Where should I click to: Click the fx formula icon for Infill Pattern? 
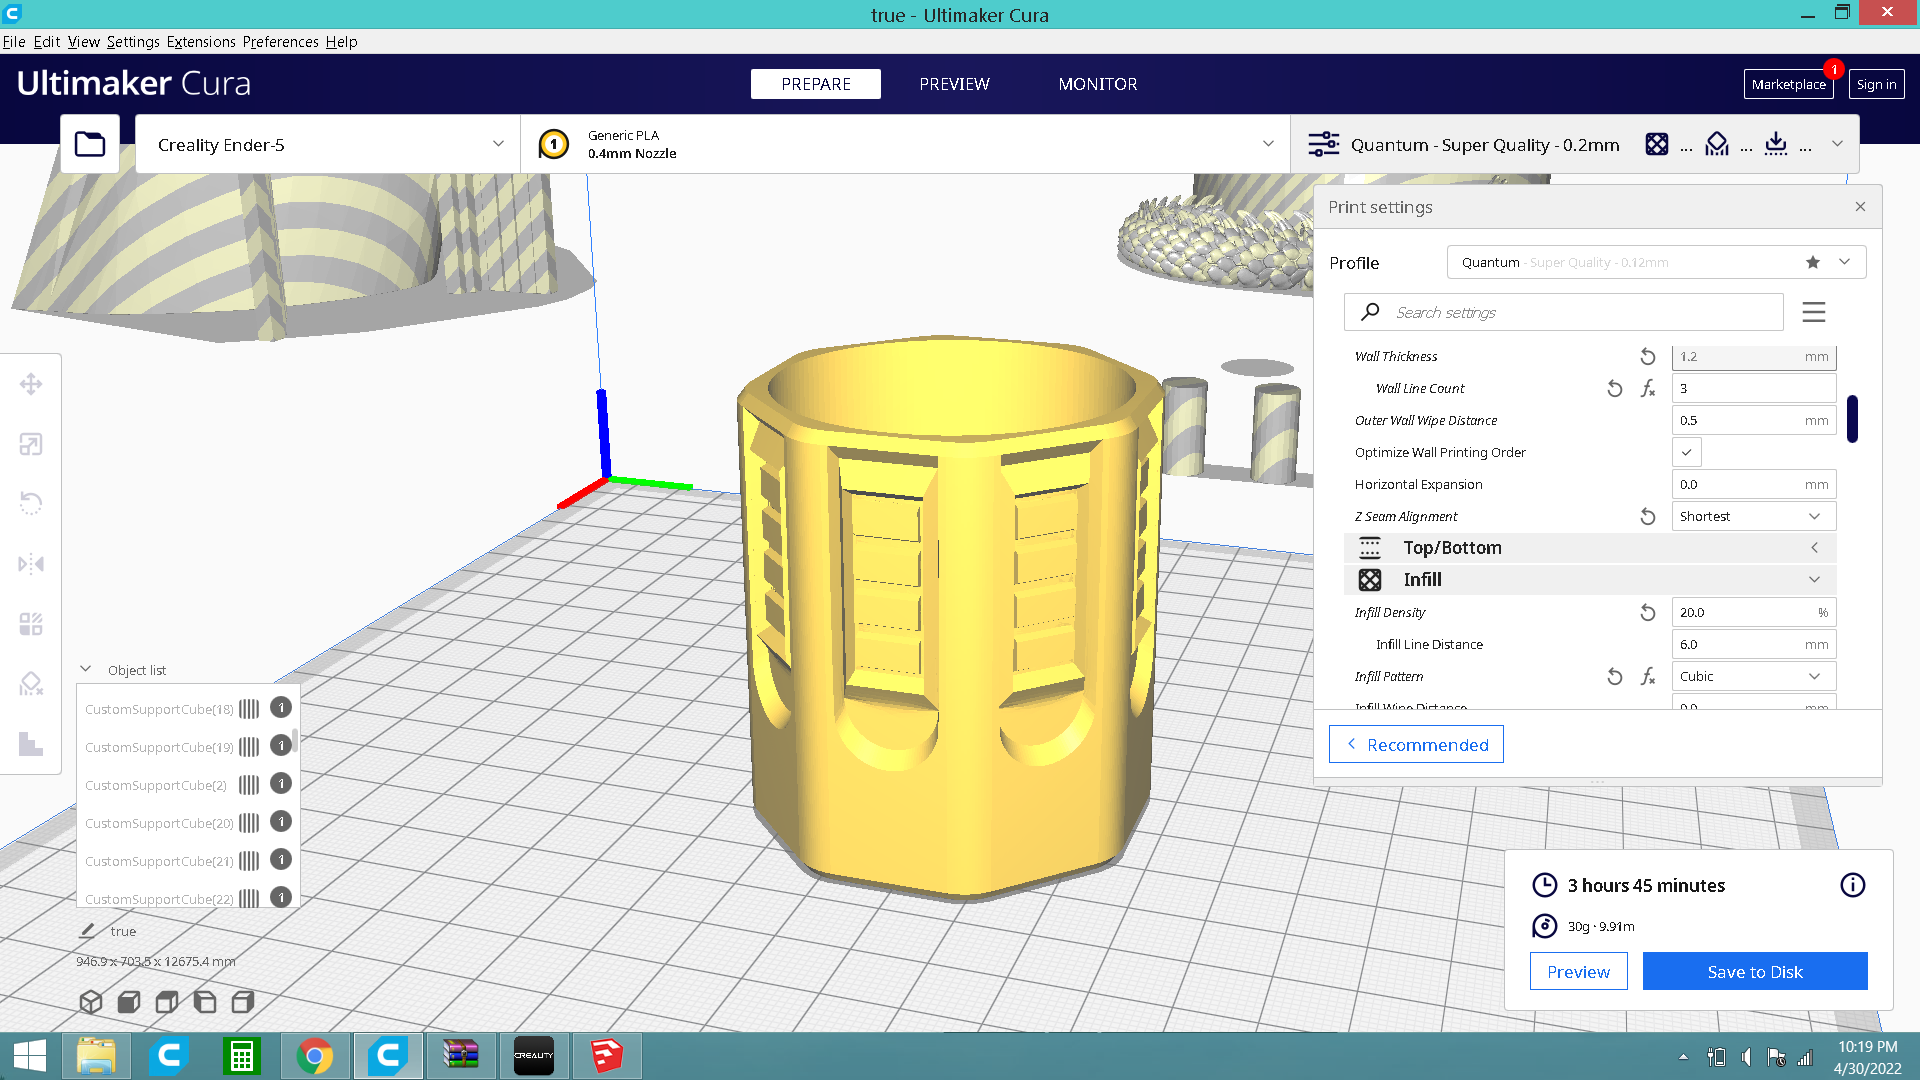tap(1648, 677)
